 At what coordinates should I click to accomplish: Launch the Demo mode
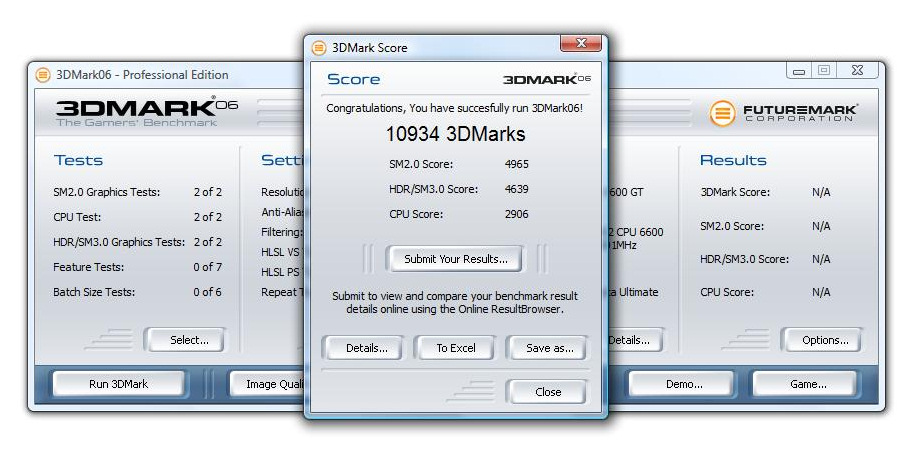[684, 384]
